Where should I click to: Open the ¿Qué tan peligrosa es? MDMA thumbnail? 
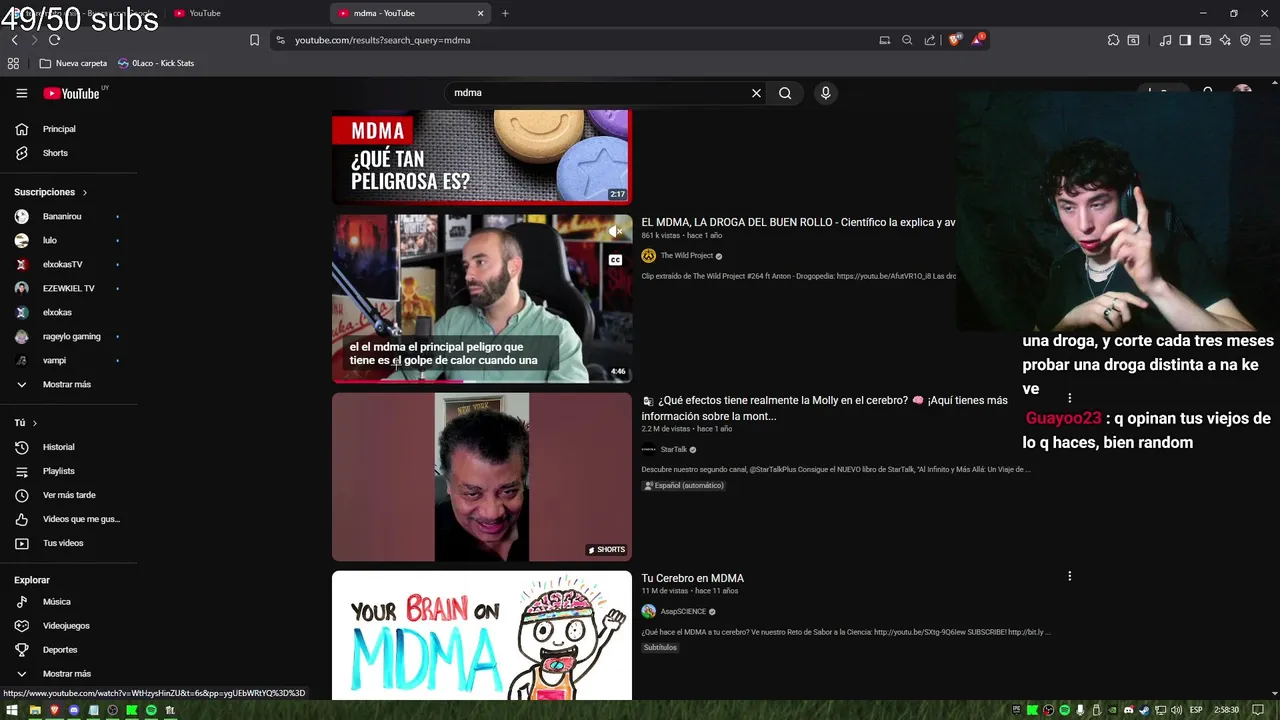point(482,157)
